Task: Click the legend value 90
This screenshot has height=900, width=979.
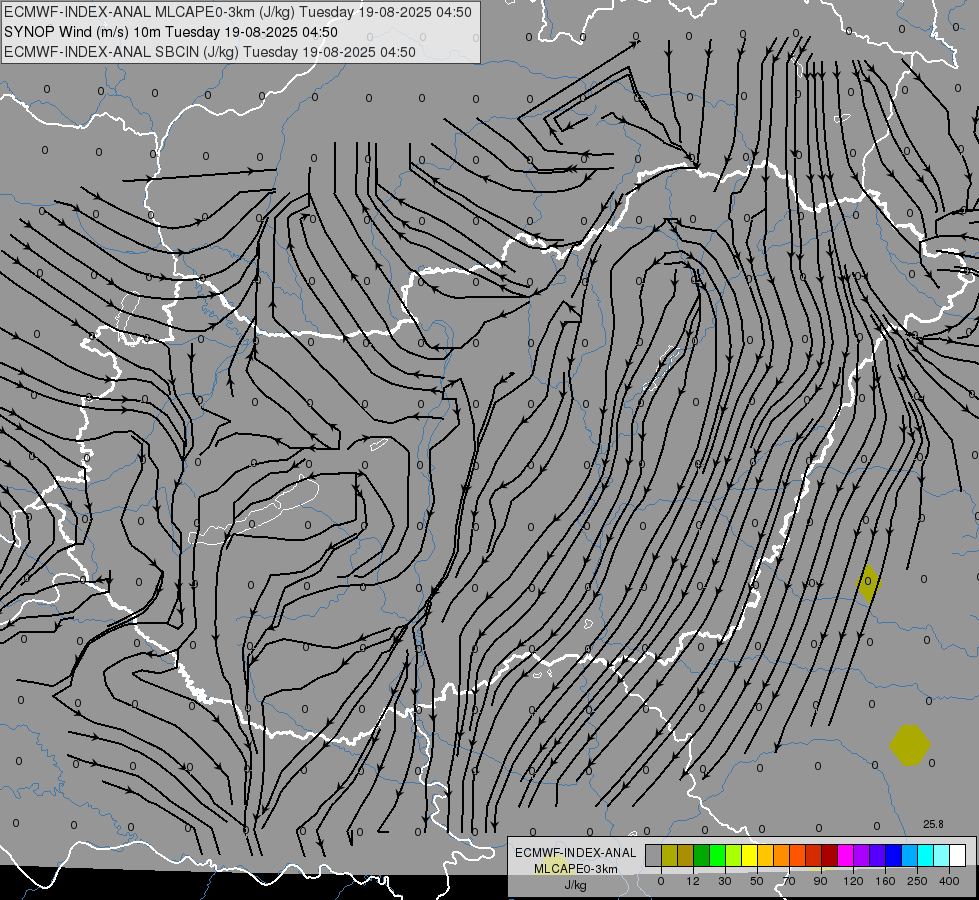Action: (820, 881)
